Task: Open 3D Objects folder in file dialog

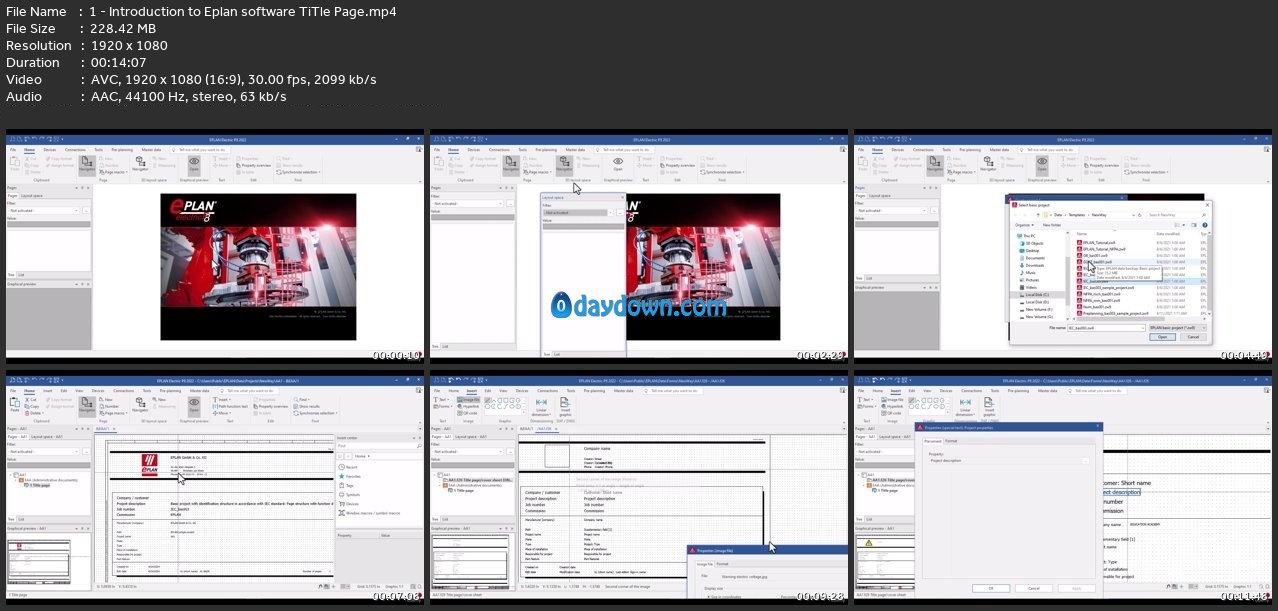Action: click(x=1031, y=243)
